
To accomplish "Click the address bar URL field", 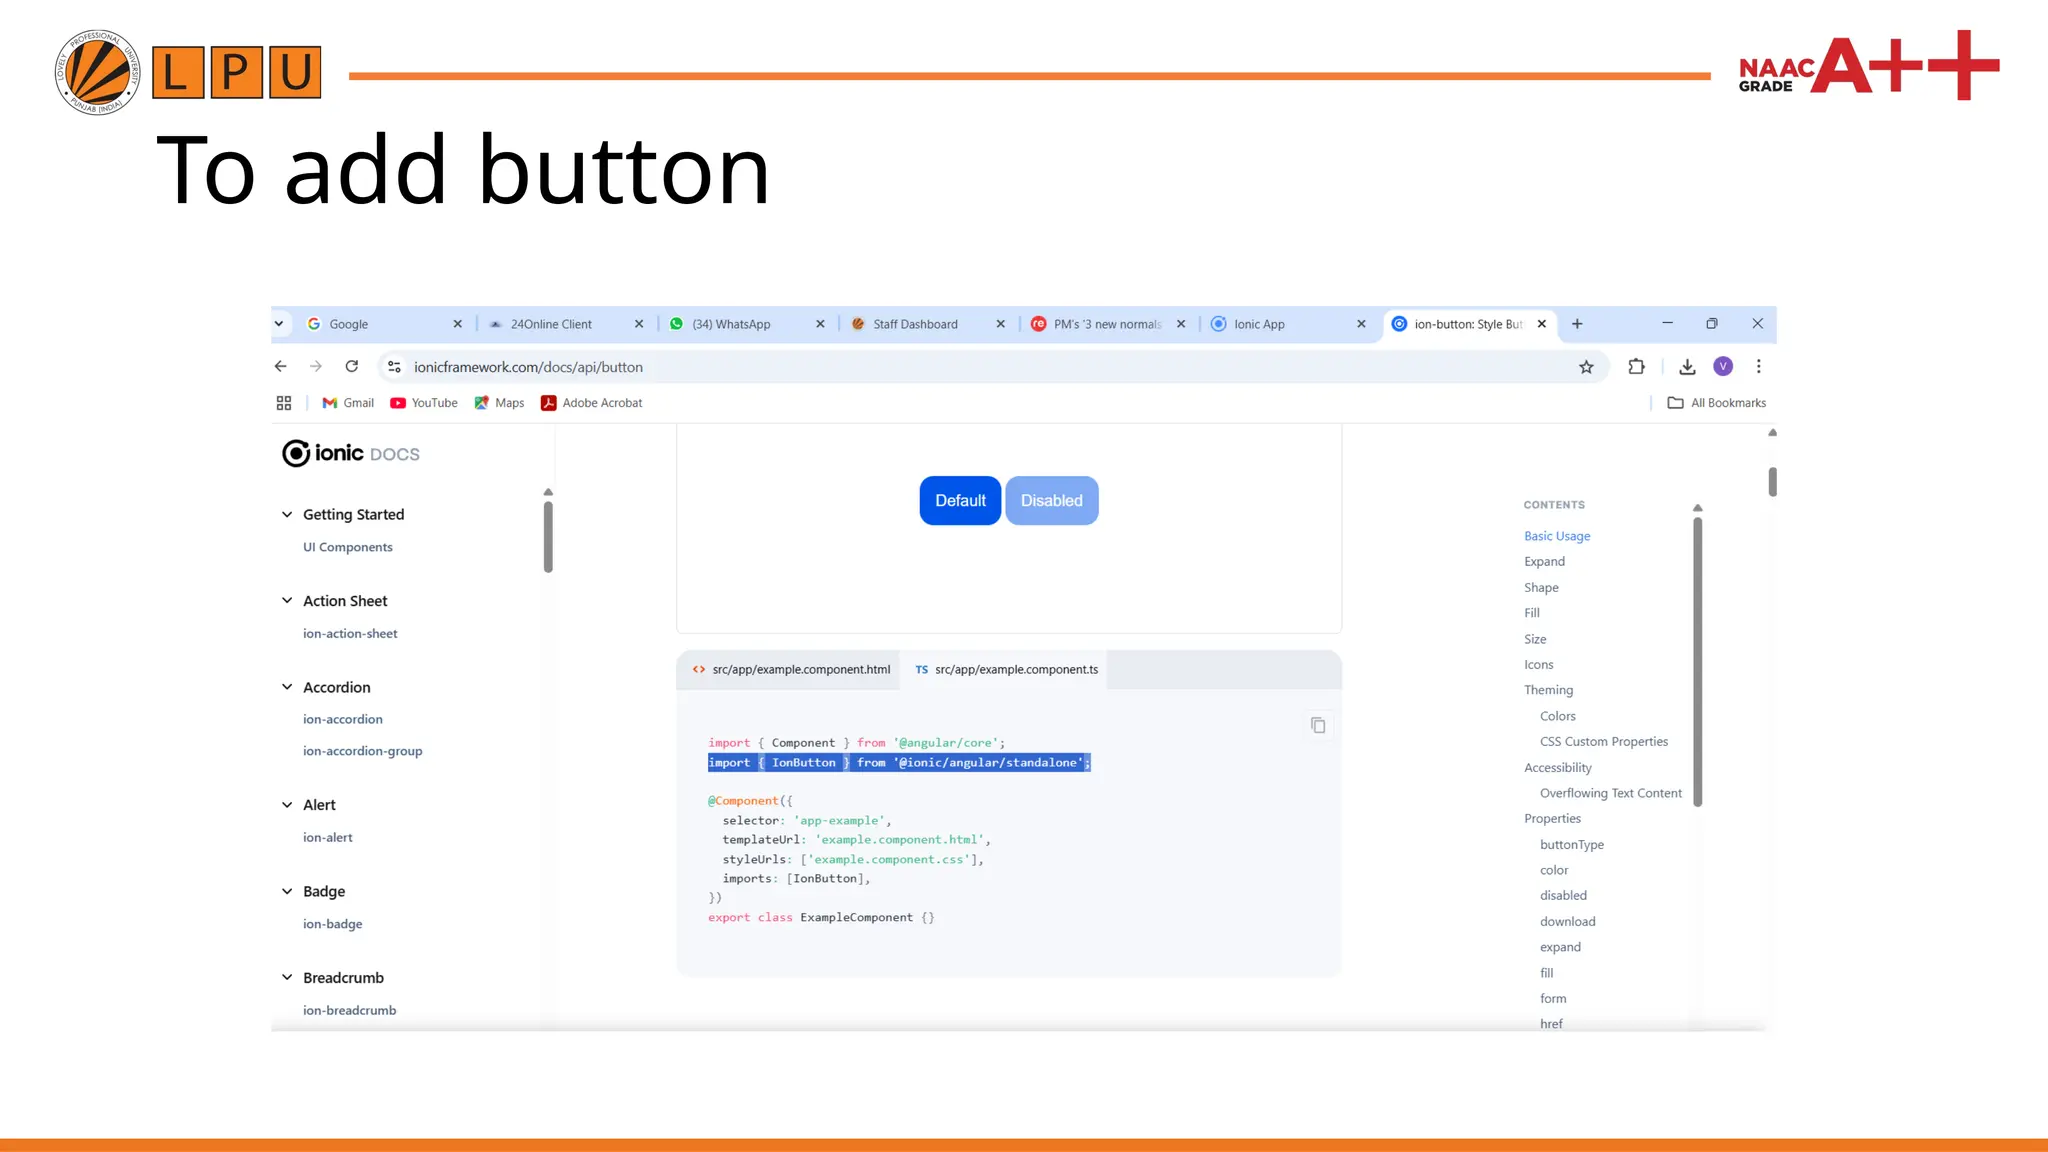I will tap(900, 367).
